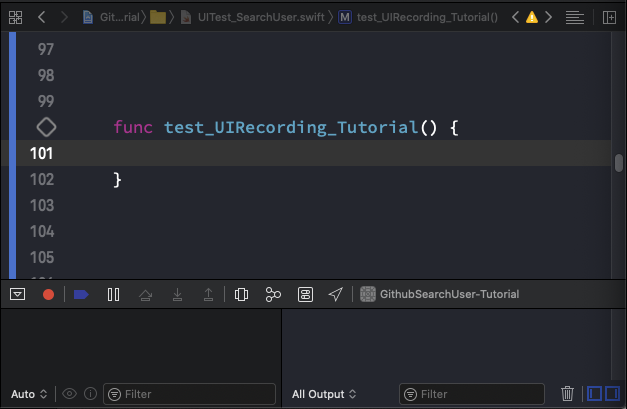Clear console with the trash icon
627x409 pixels.
567,394
